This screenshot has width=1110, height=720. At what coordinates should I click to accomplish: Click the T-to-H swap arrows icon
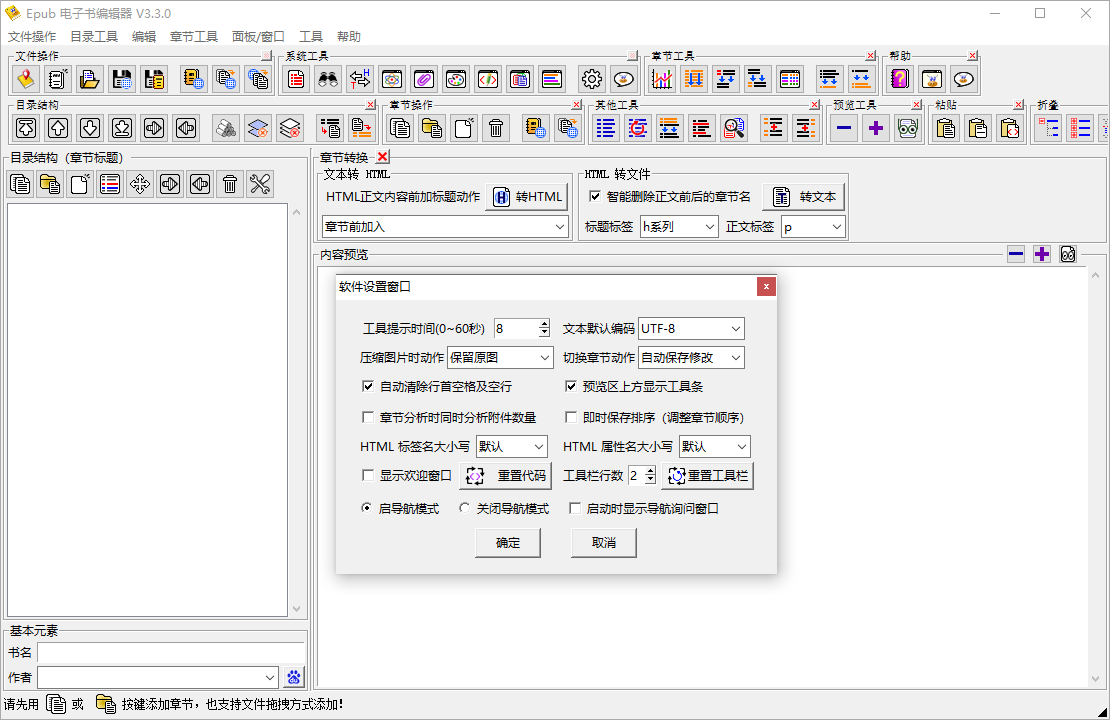coord(360,79)
